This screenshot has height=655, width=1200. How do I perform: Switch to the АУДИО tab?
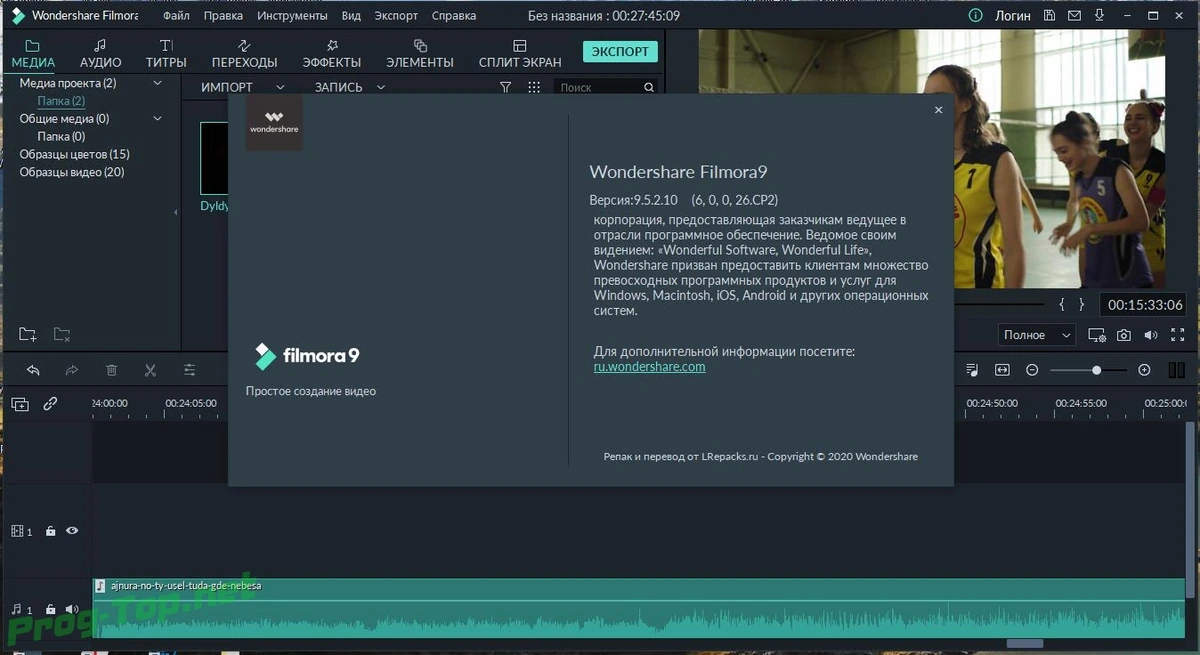coord(100,54)
